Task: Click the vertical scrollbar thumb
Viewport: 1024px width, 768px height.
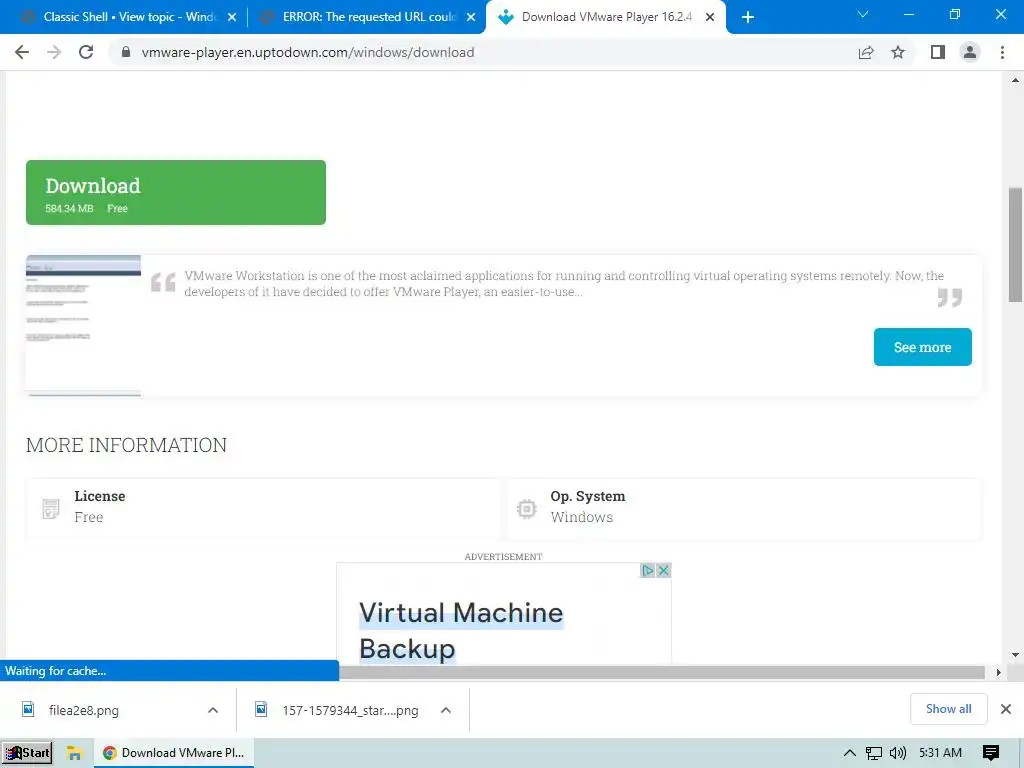Action: pos(1015,244)
